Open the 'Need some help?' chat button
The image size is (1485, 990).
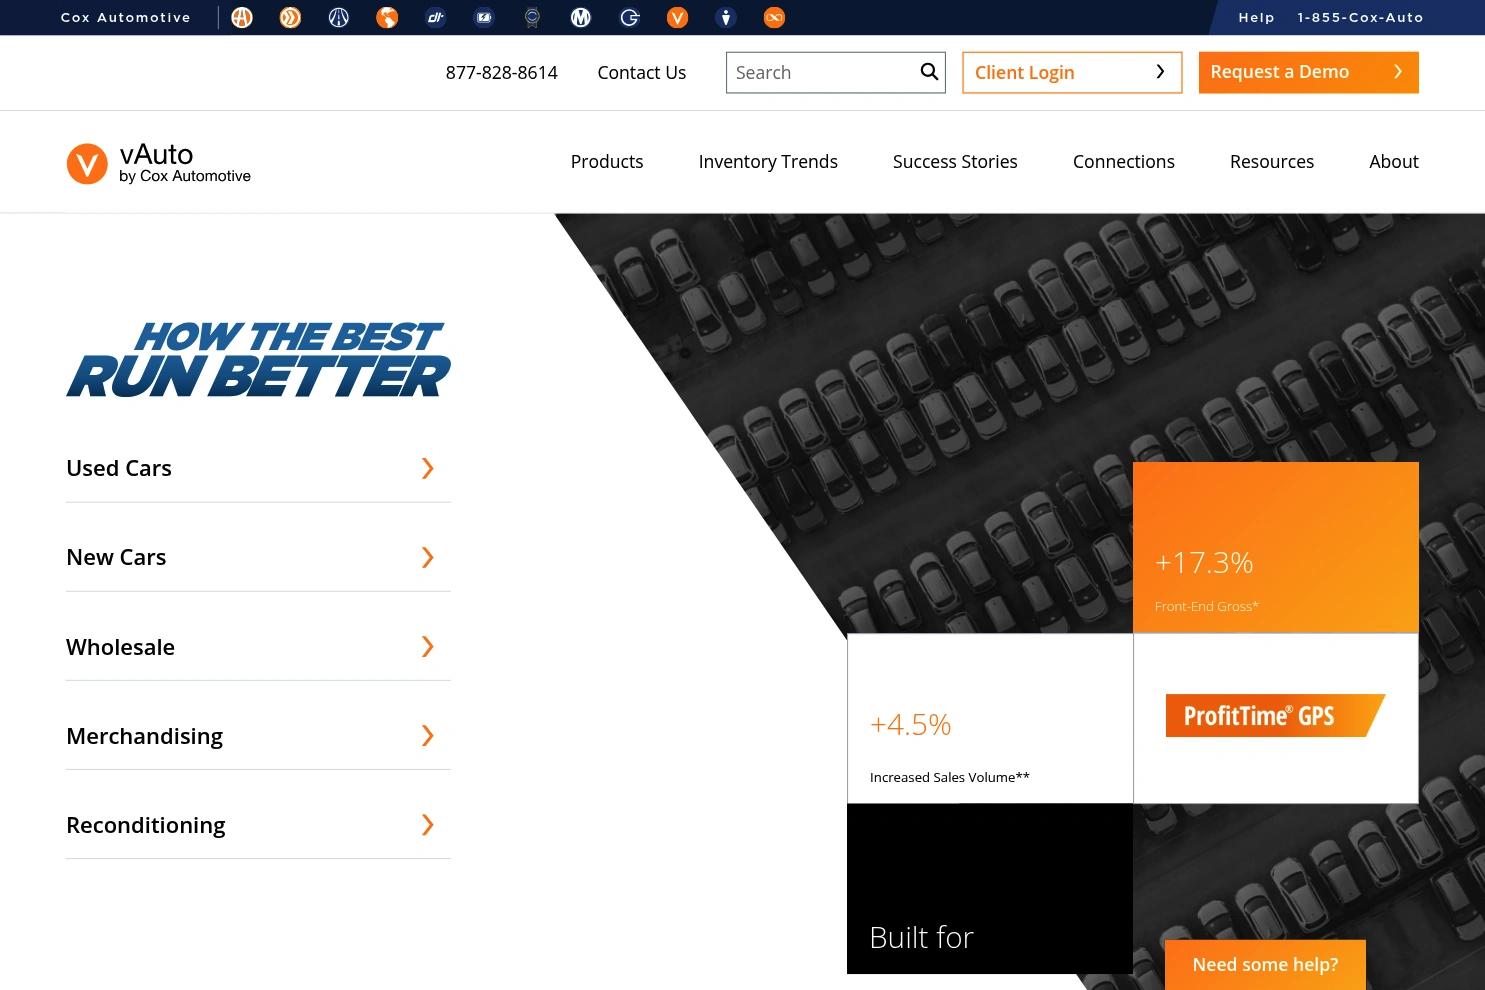[1265, 965]
